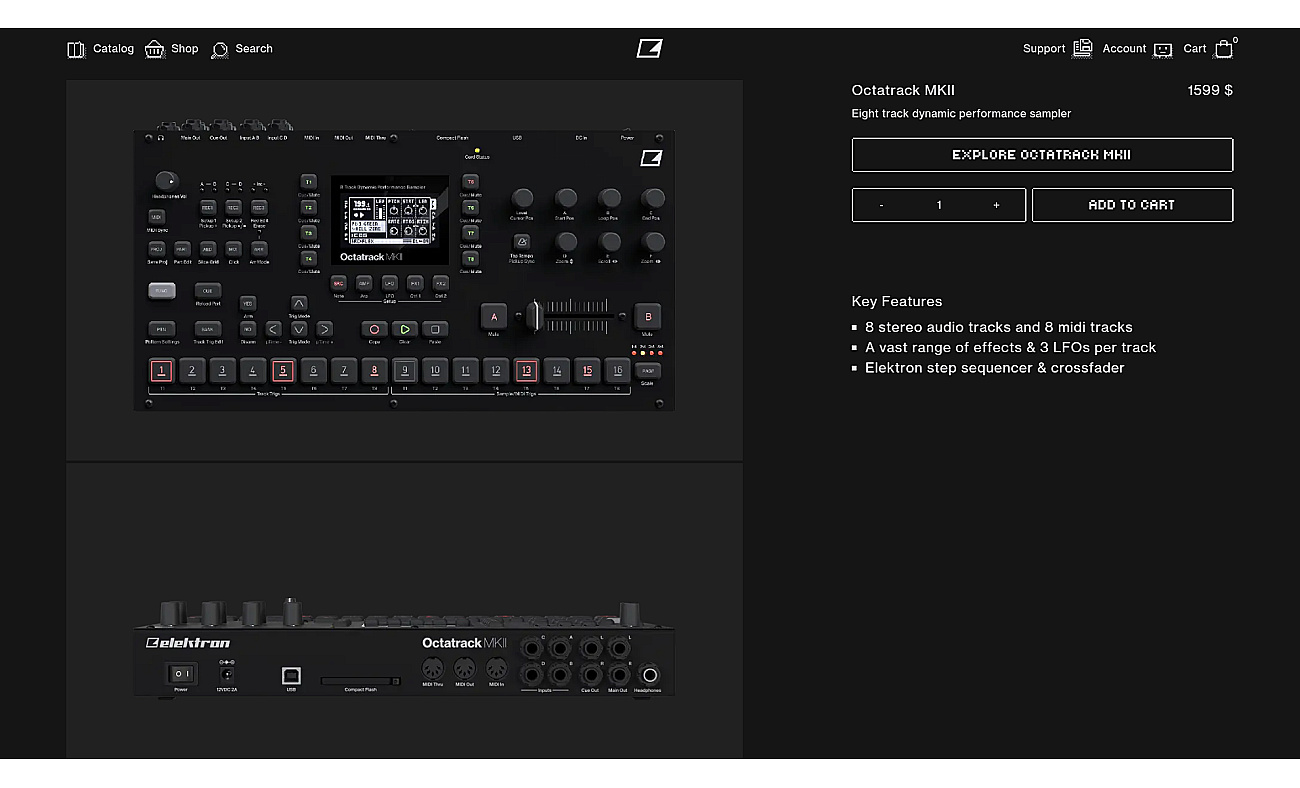Open the Catalog book icon
Screen dimensions: 1300x788
76,49
